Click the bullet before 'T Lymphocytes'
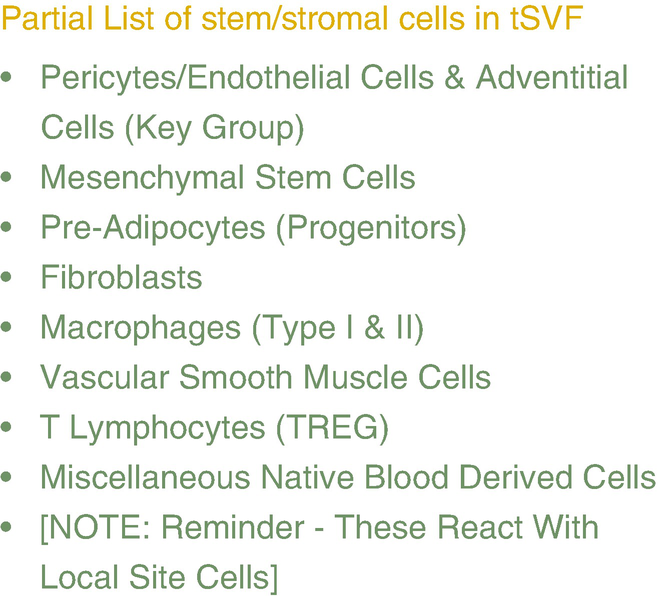 9,428
